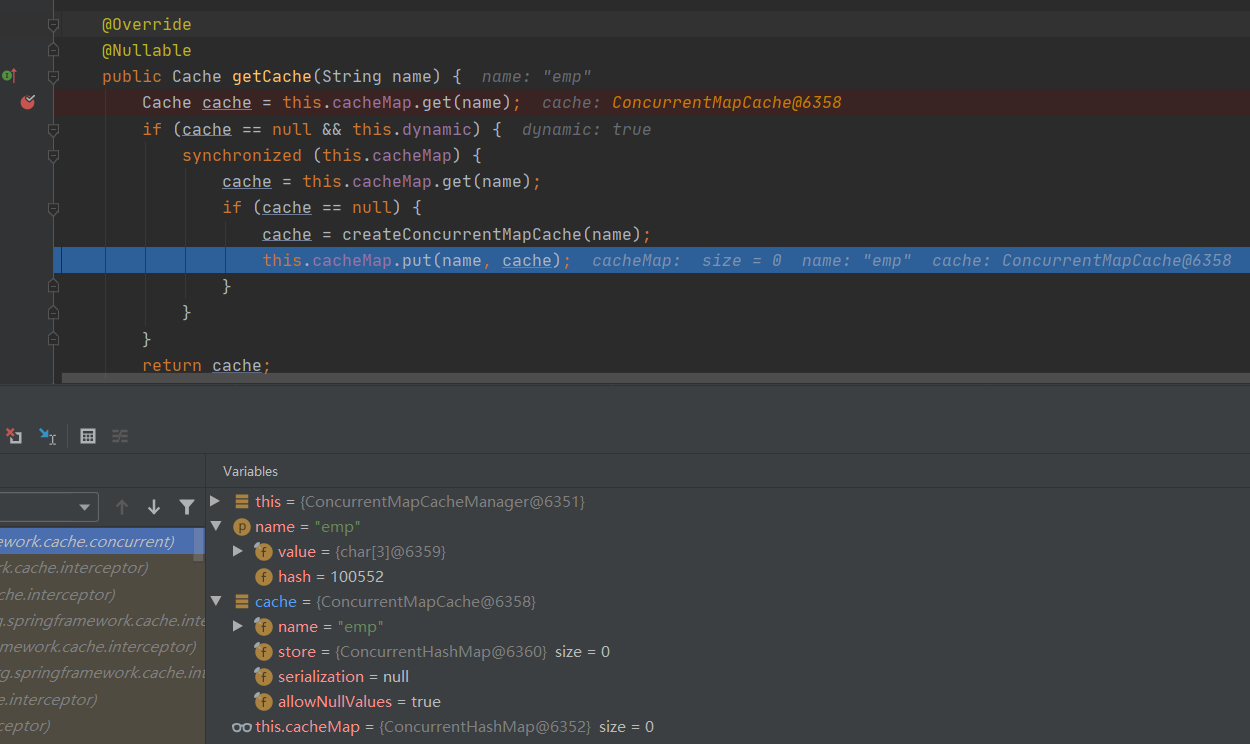
Task: Expand the 'value = {char[3]@6359}' node
Action: tap(238, 551)
